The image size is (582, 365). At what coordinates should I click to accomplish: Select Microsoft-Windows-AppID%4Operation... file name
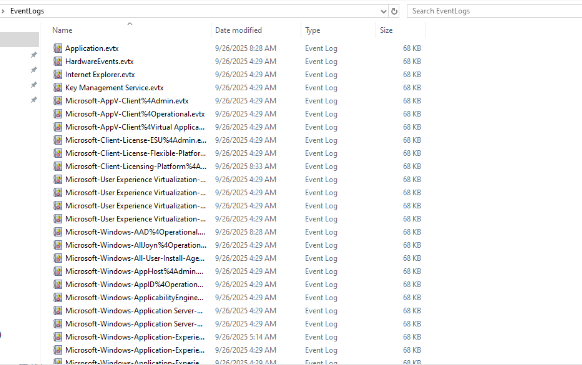134,284
